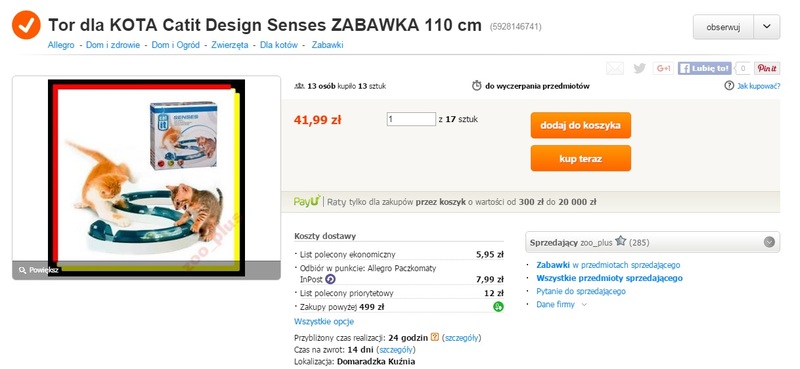
Task: Go to Zwierzęta breadcrumb category
Action: (230, 45)
